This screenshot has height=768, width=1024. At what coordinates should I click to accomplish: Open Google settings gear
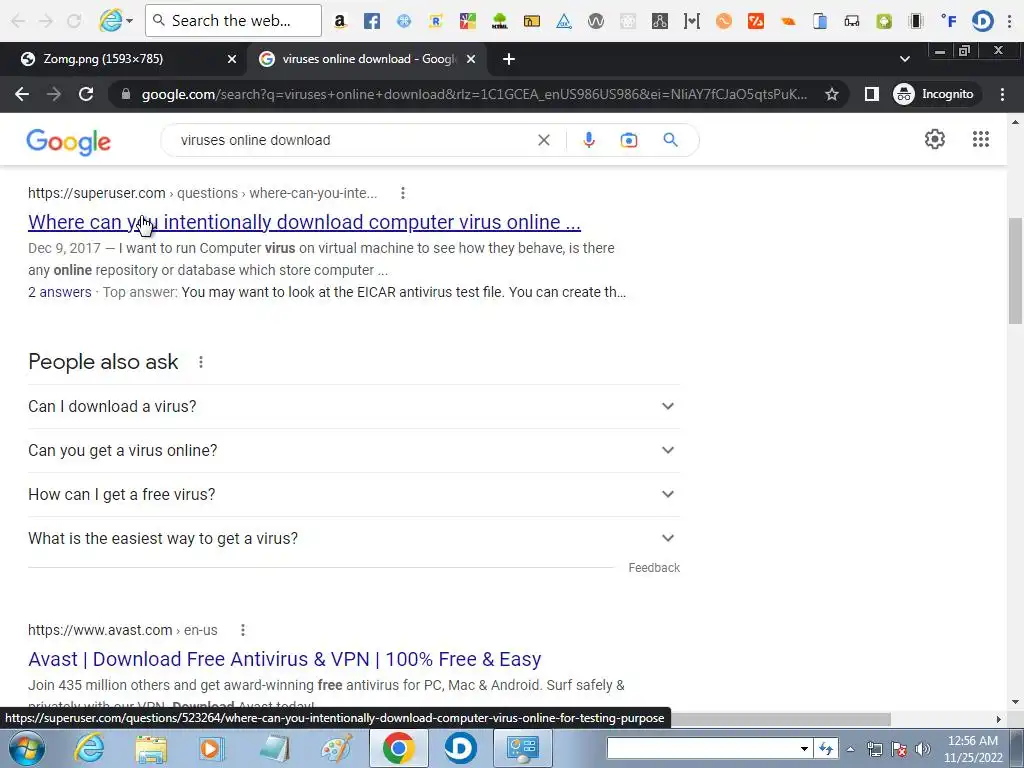pos(935,139)
